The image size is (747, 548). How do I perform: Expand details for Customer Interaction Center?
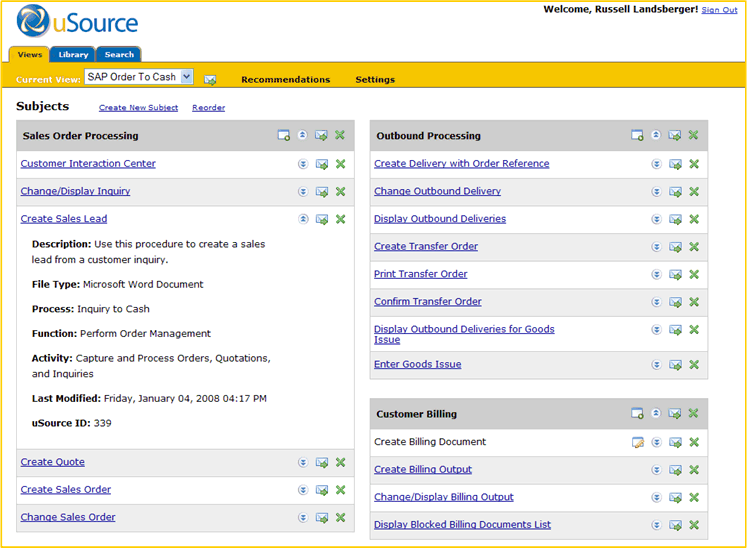click(303, 164)
